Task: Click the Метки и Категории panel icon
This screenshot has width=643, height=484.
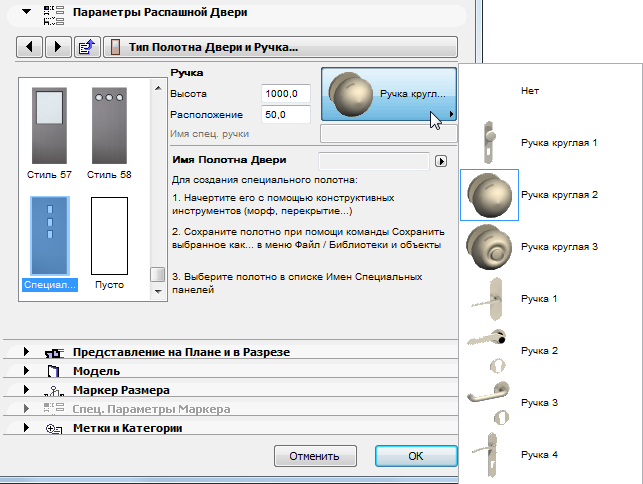Action: (54, 429)
